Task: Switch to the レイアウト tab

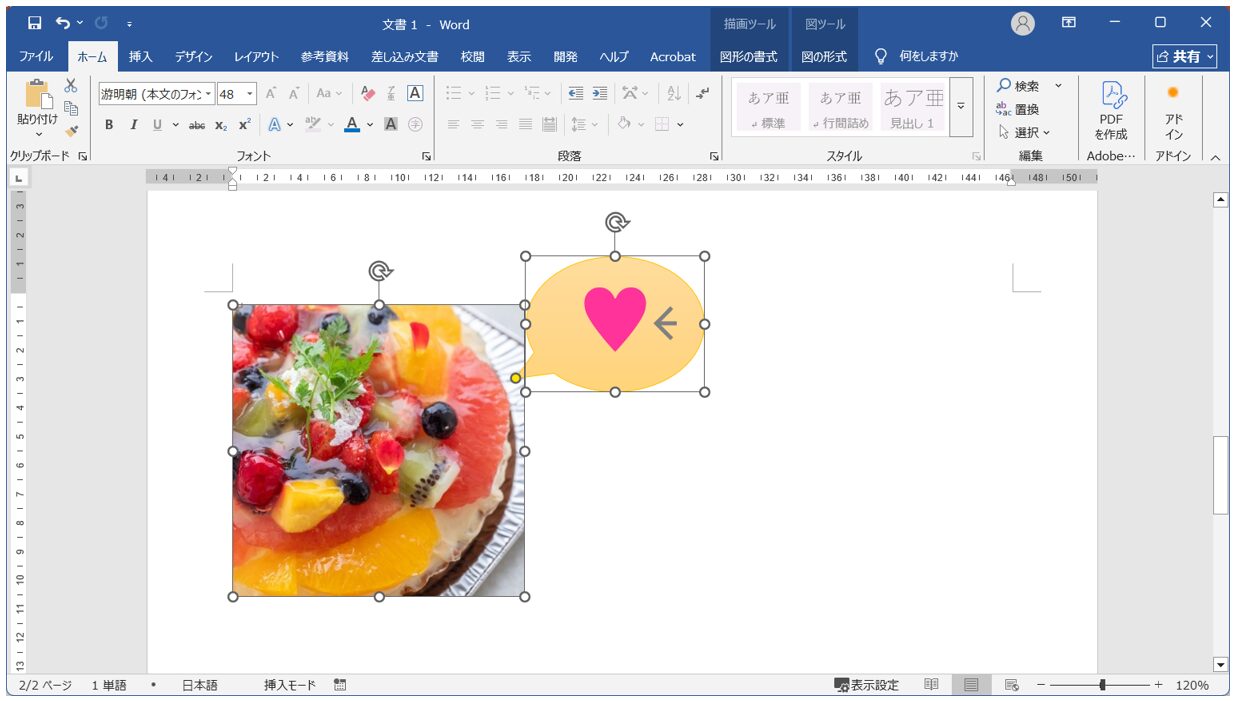Action: pyautogui.click(x=257, y=57)
